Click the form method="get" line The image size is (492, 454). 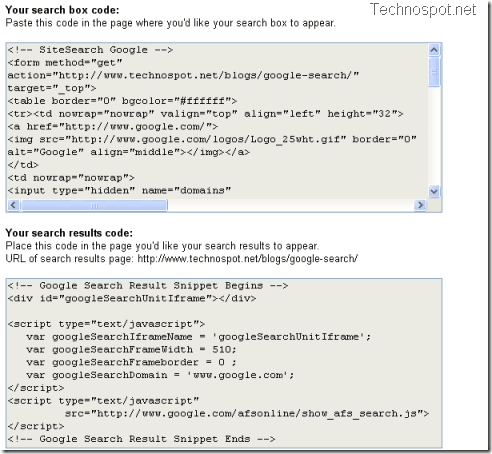(65, 63)
